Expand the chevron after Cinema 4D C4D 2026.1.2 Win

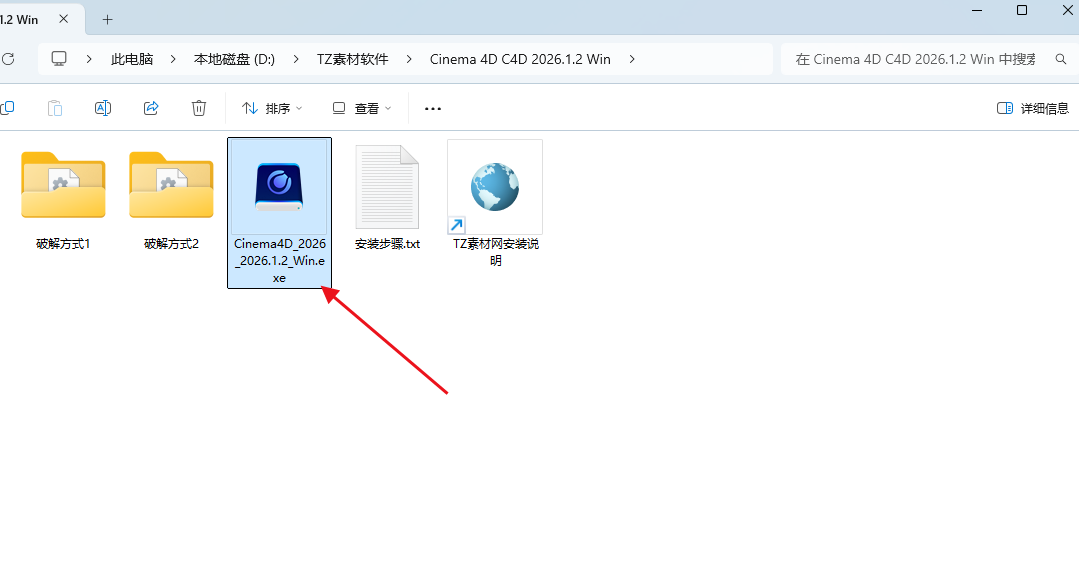(632, 59)
